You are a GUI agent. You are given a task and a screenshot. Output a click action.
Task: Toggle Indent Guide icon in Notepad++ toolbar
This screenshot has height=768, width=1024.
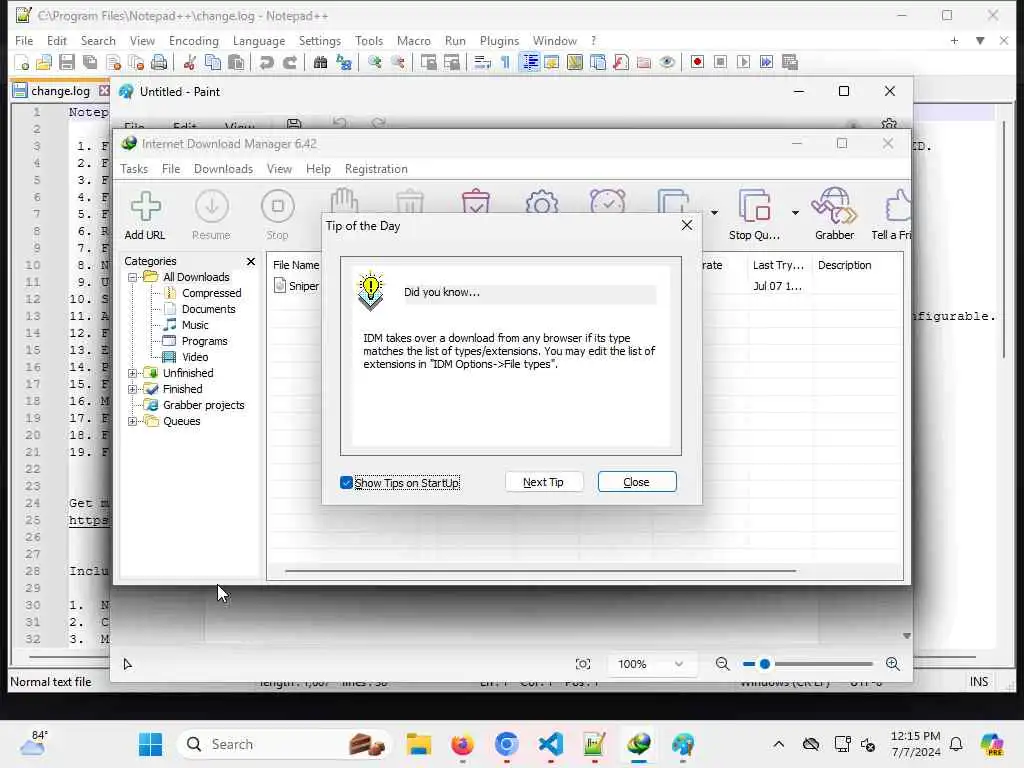[x=528, y=62]
